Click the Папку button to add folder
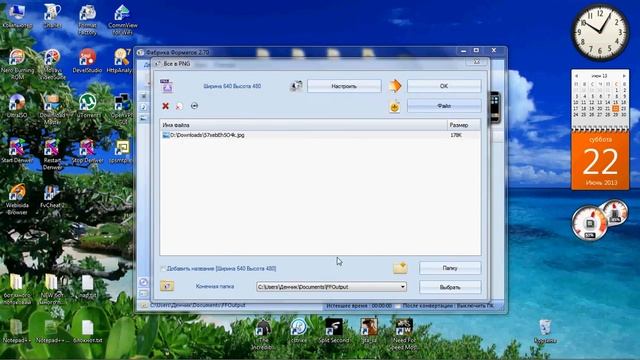The image size is (640, 360). [450, 268]
